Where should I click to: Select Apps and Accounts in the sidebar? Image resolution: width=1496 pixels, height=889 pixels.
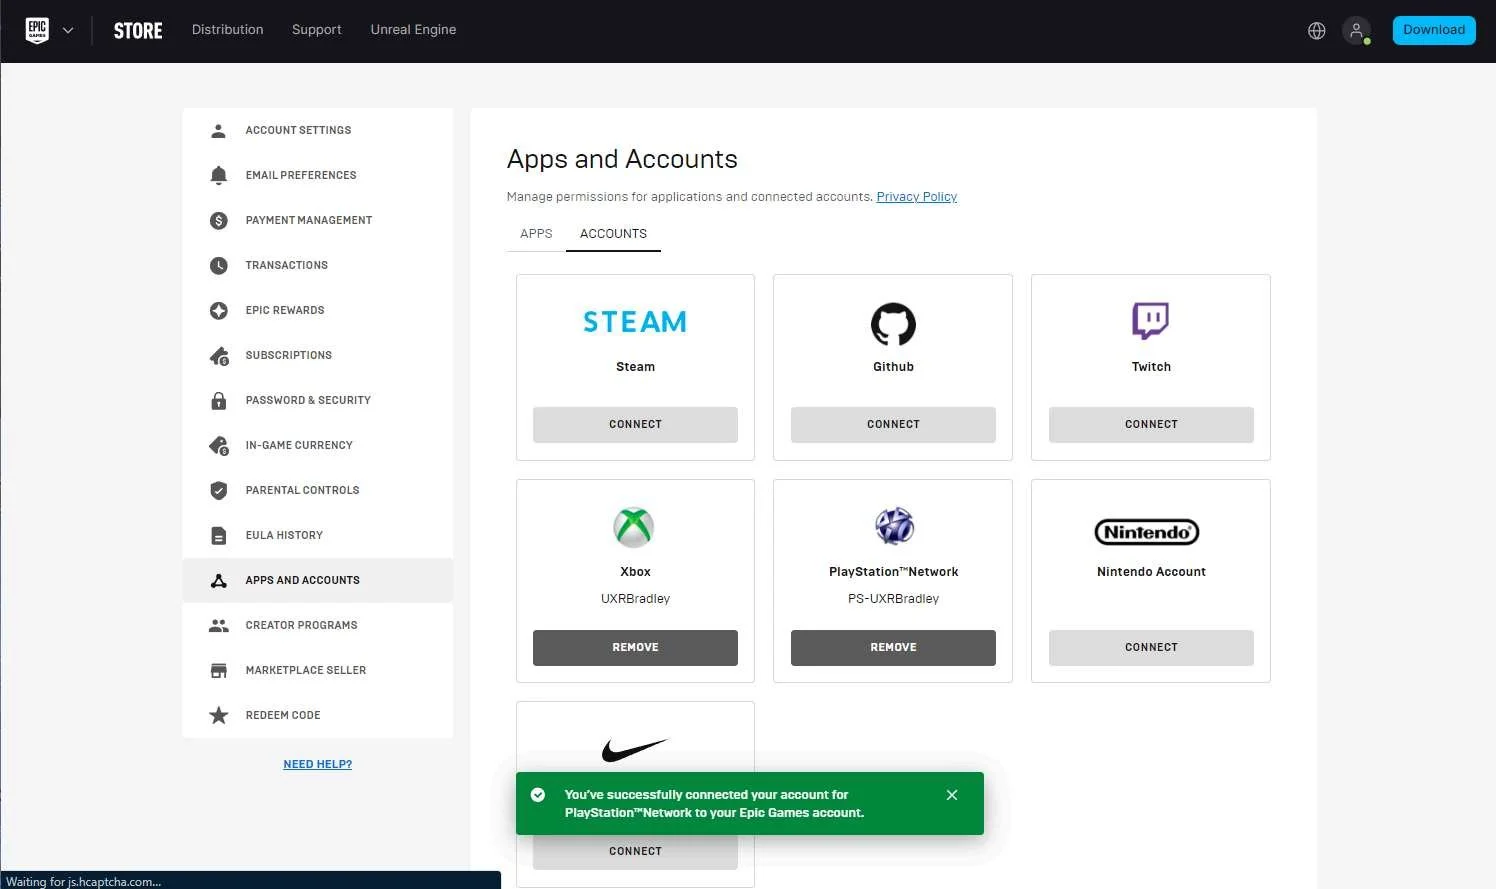[x=318, y=581]
